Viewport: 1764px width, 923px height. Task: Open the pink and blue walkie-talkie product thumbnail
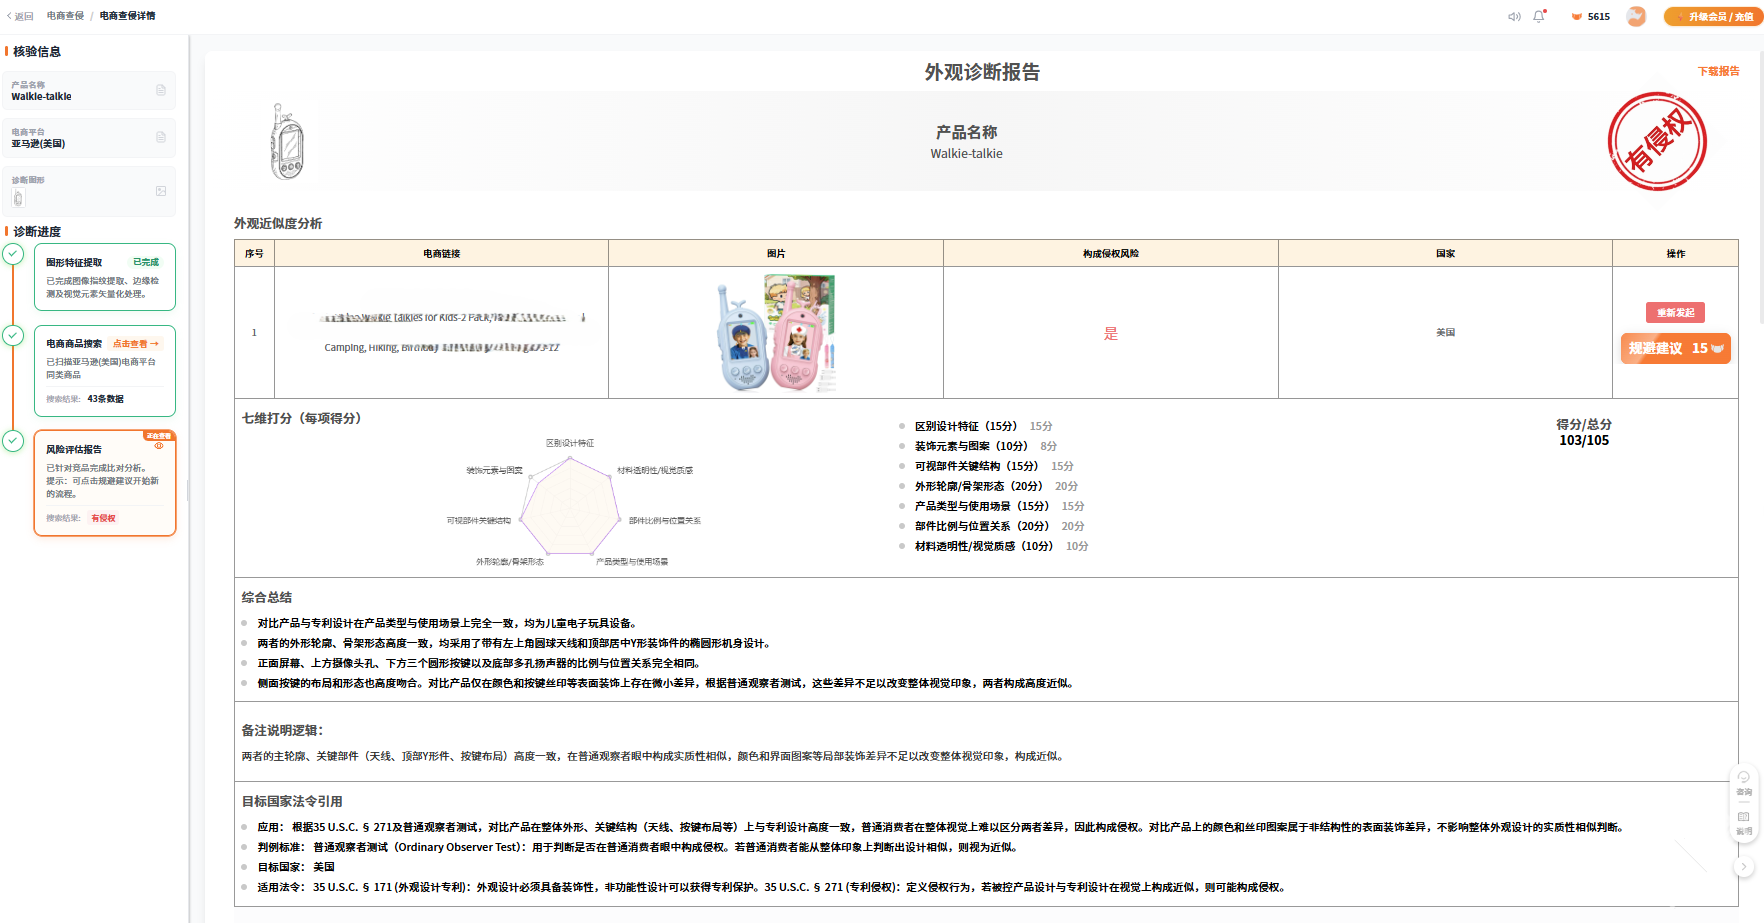[x=776, y=333]
